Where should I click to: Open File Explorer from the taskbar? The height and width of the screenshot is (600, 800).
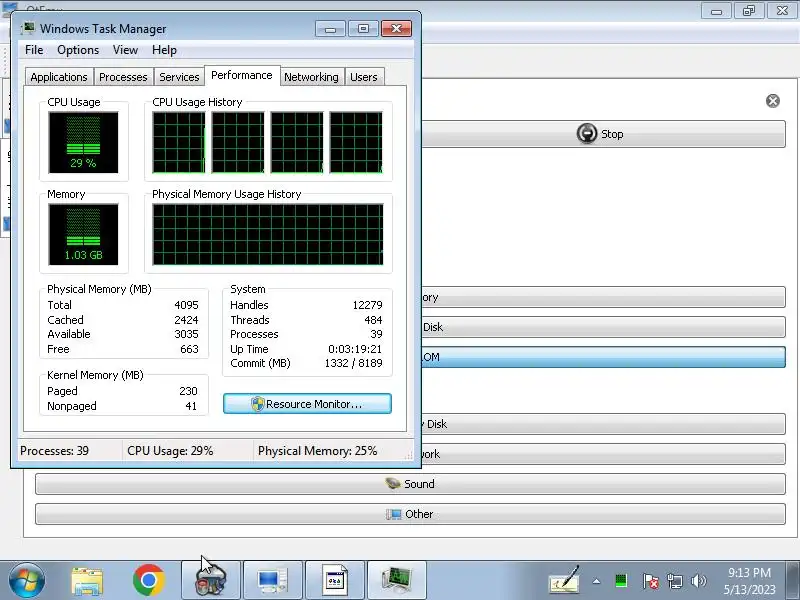pyautogui.click(x=87, y=580)
